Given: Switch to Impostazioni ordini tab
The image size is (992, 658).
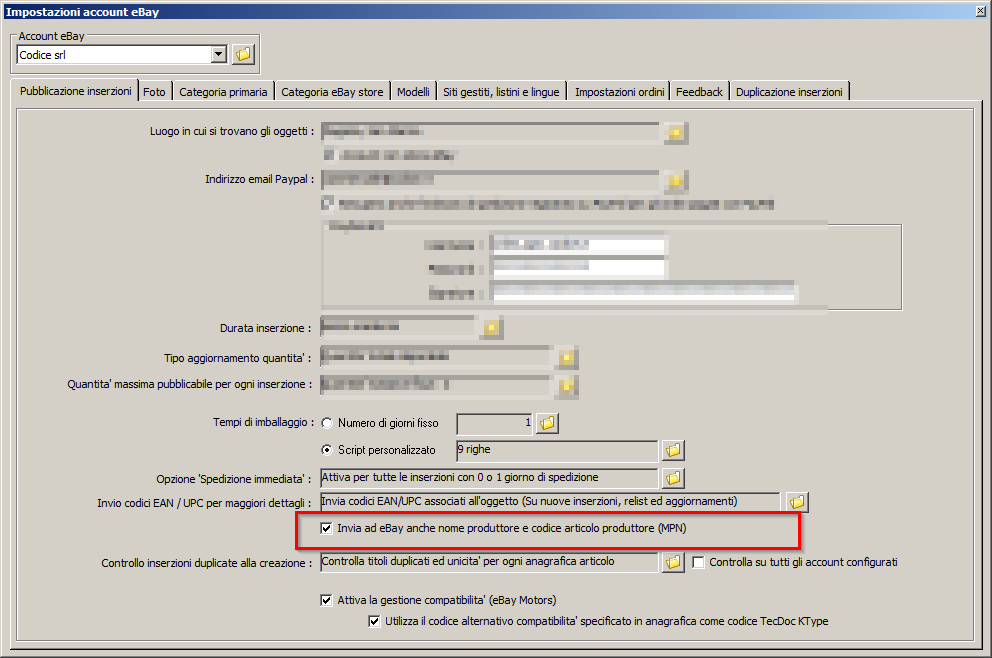Looking at the screenshot, I should (619, 92).
